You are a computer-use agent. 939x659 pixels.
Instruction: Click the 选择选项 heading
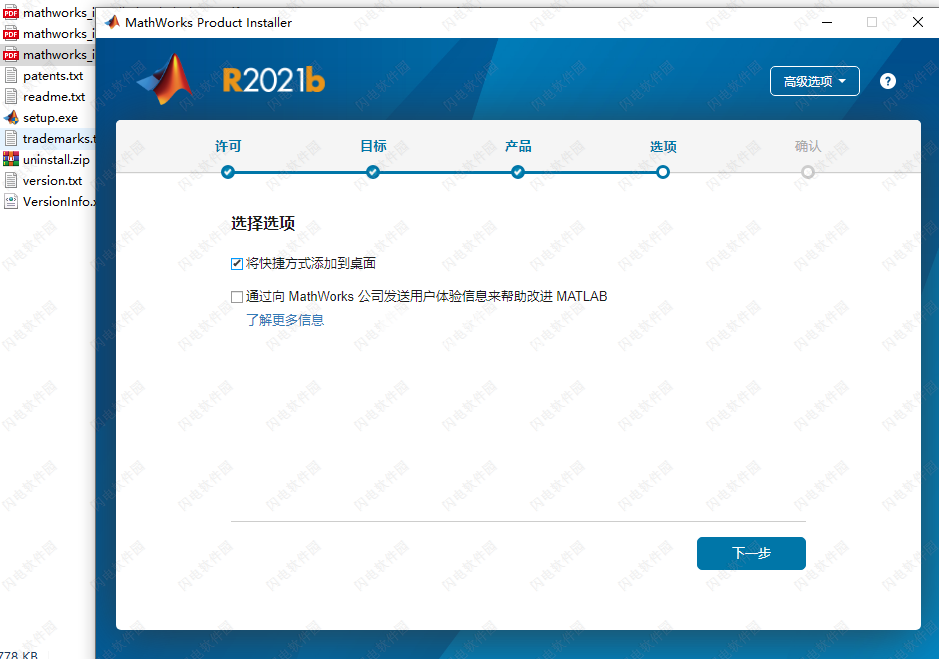(263, 223)
